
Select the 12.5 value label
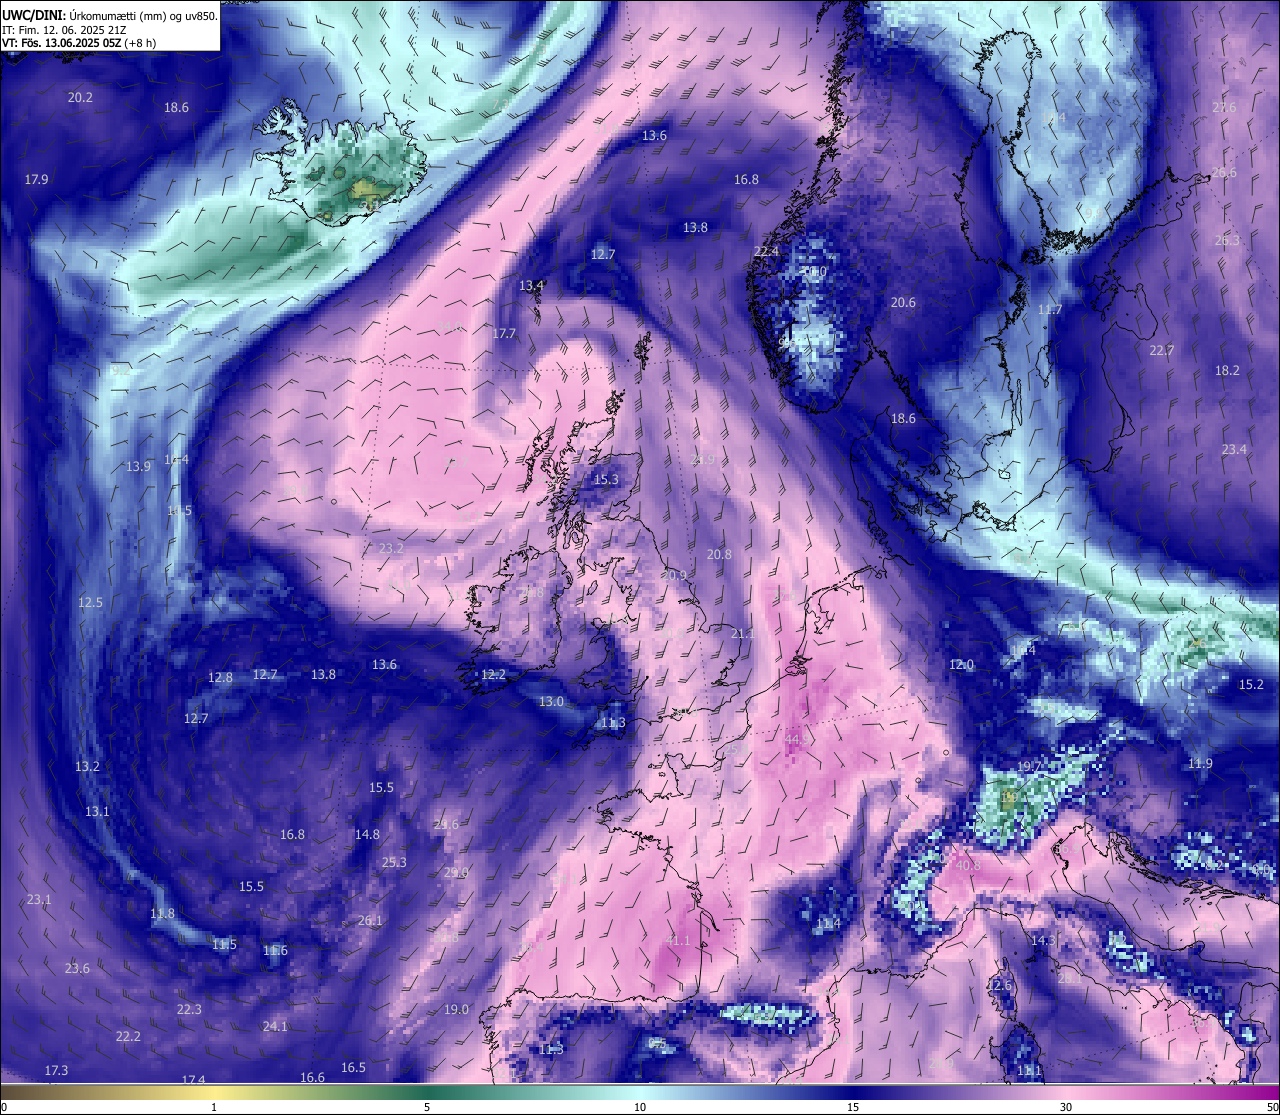[x=90, y=602]
